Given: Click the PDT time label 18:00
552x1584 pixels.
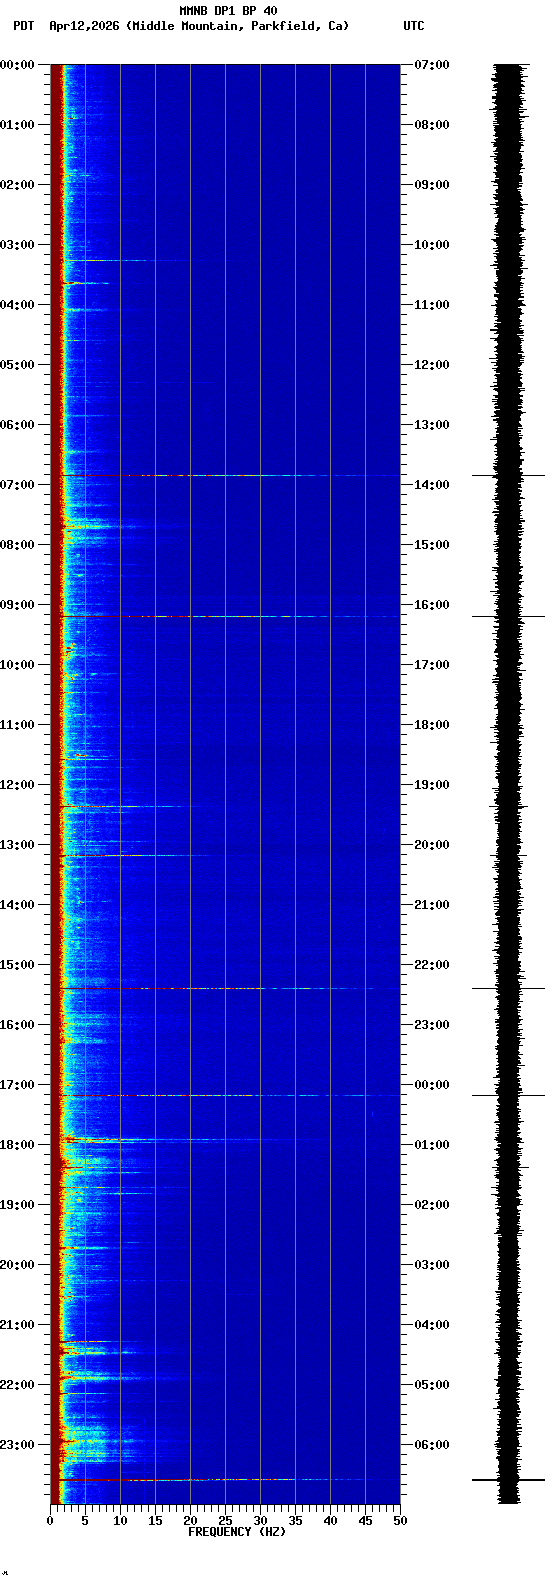Looking at the screenshot, I should click(x=17, y=1145).
